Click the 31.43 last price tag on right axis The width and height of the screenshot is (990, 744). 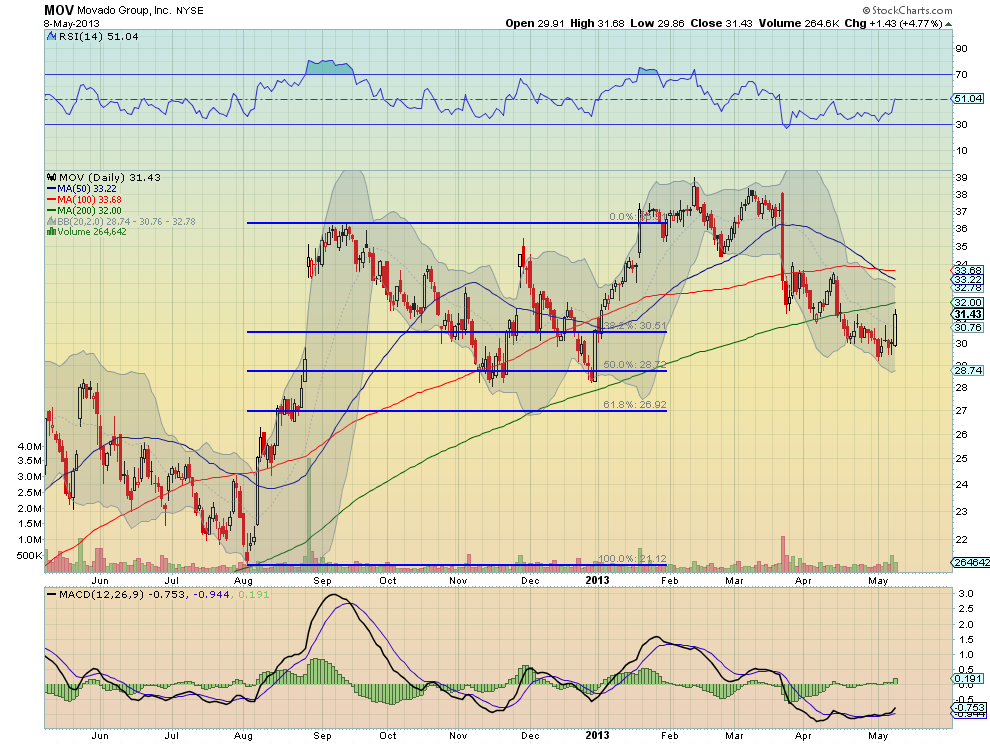tap(967, 315)
